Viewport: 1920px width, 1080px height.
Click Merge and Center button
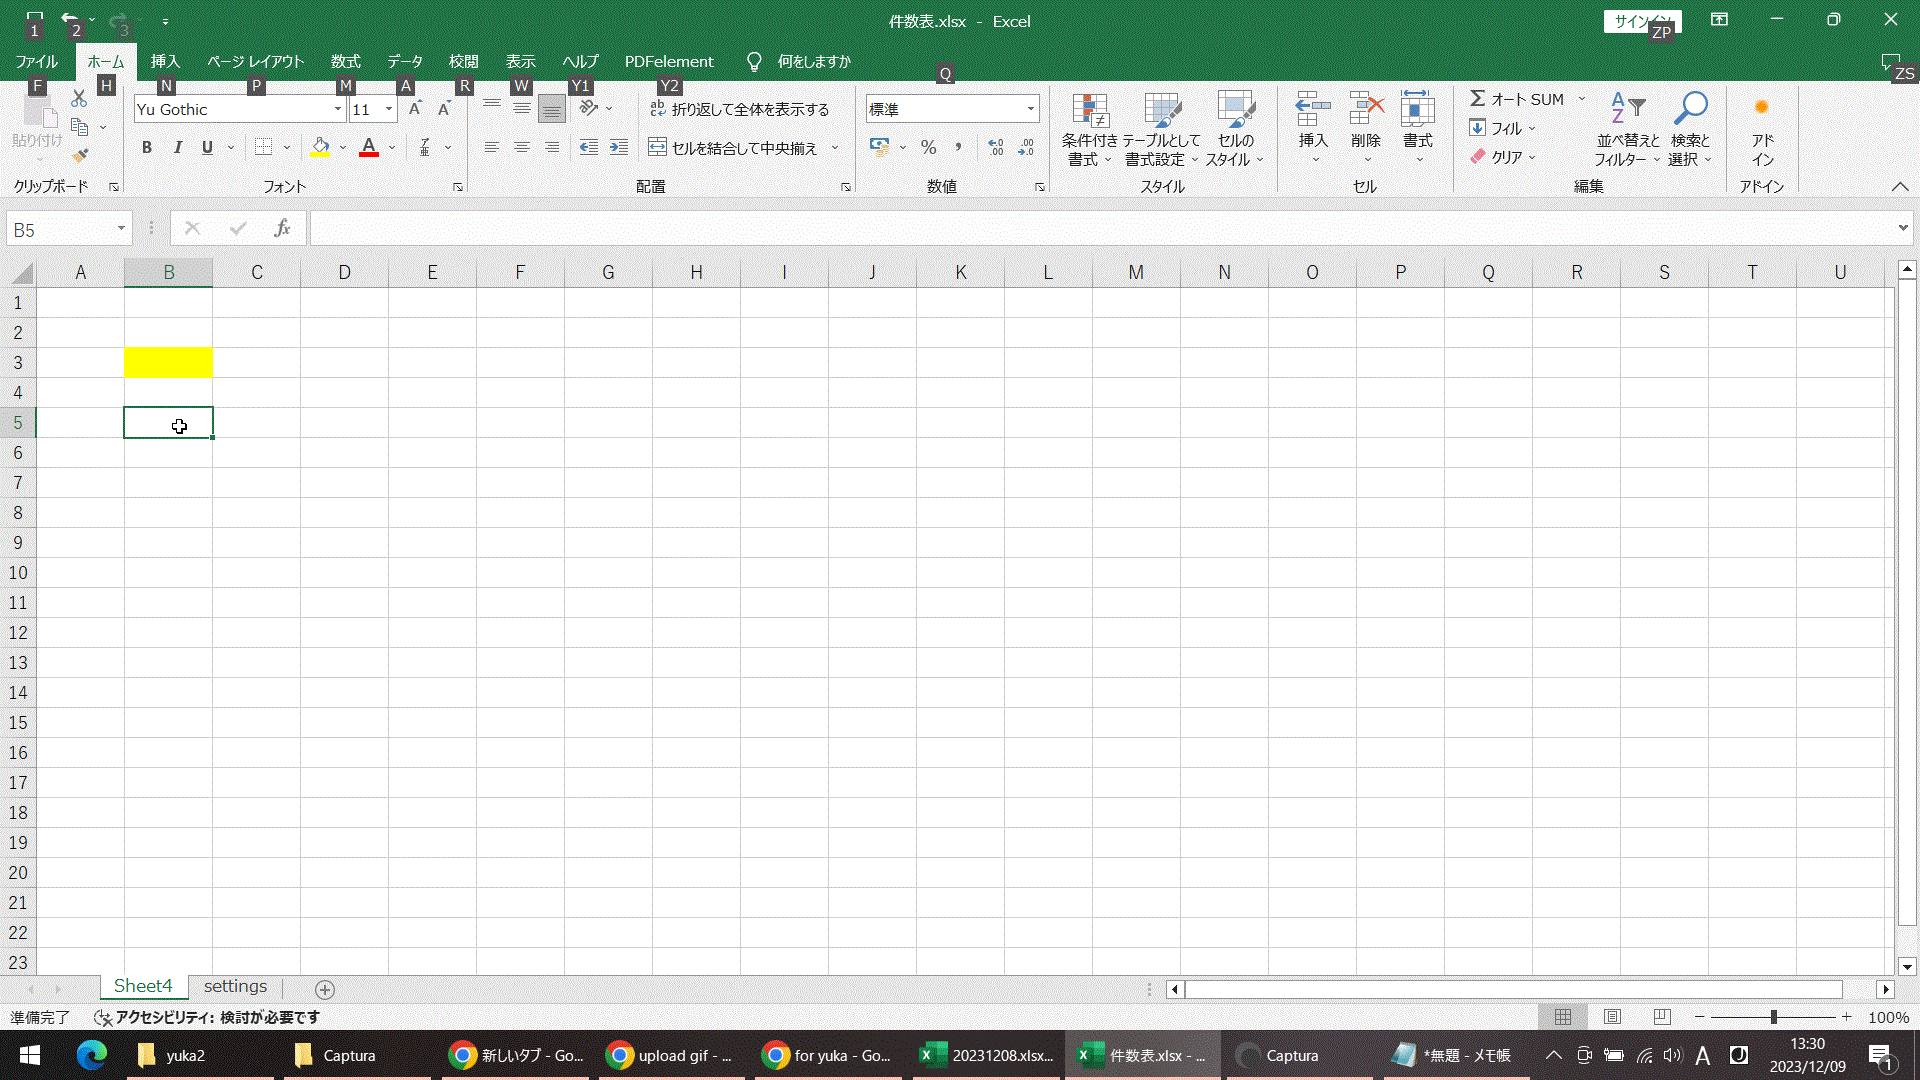(733, 148)
